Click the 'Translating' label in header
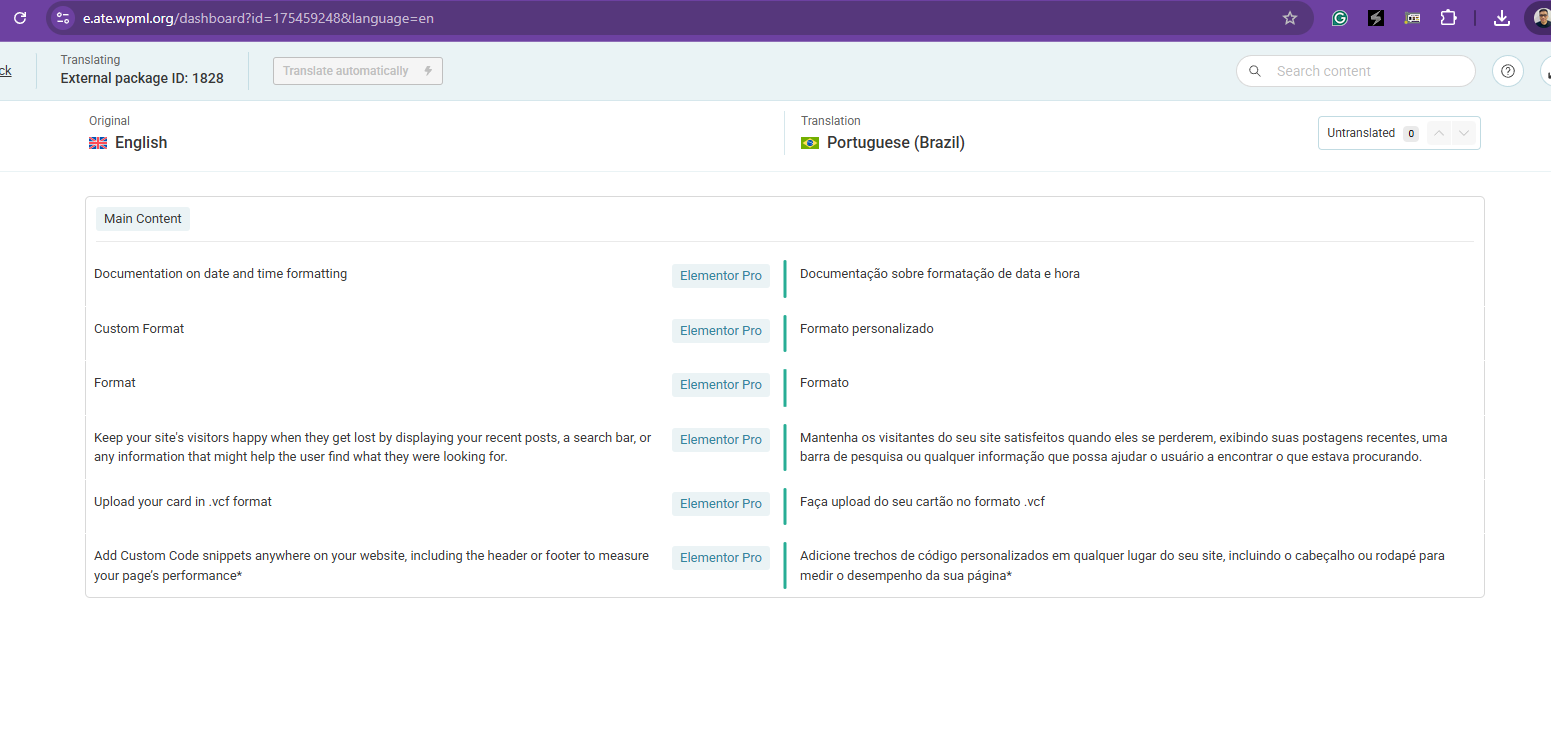Image resolution: width=1551 pixels, height=748 pixels. tap(90, 60)
